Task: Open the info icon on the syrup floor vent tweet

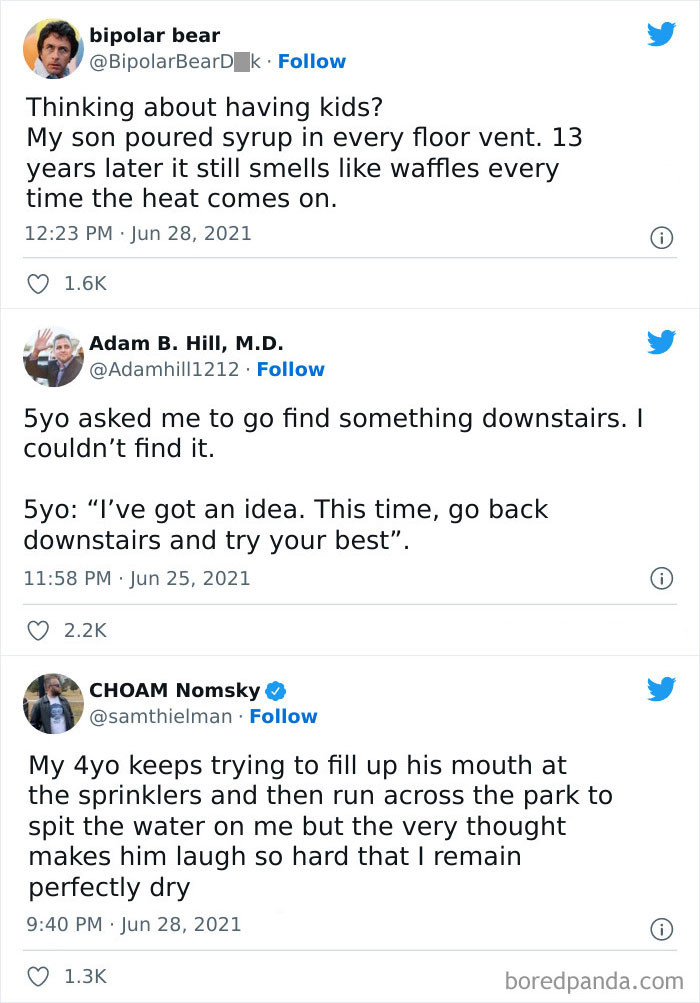Action: pyautogui.click(x=662, y=238)
